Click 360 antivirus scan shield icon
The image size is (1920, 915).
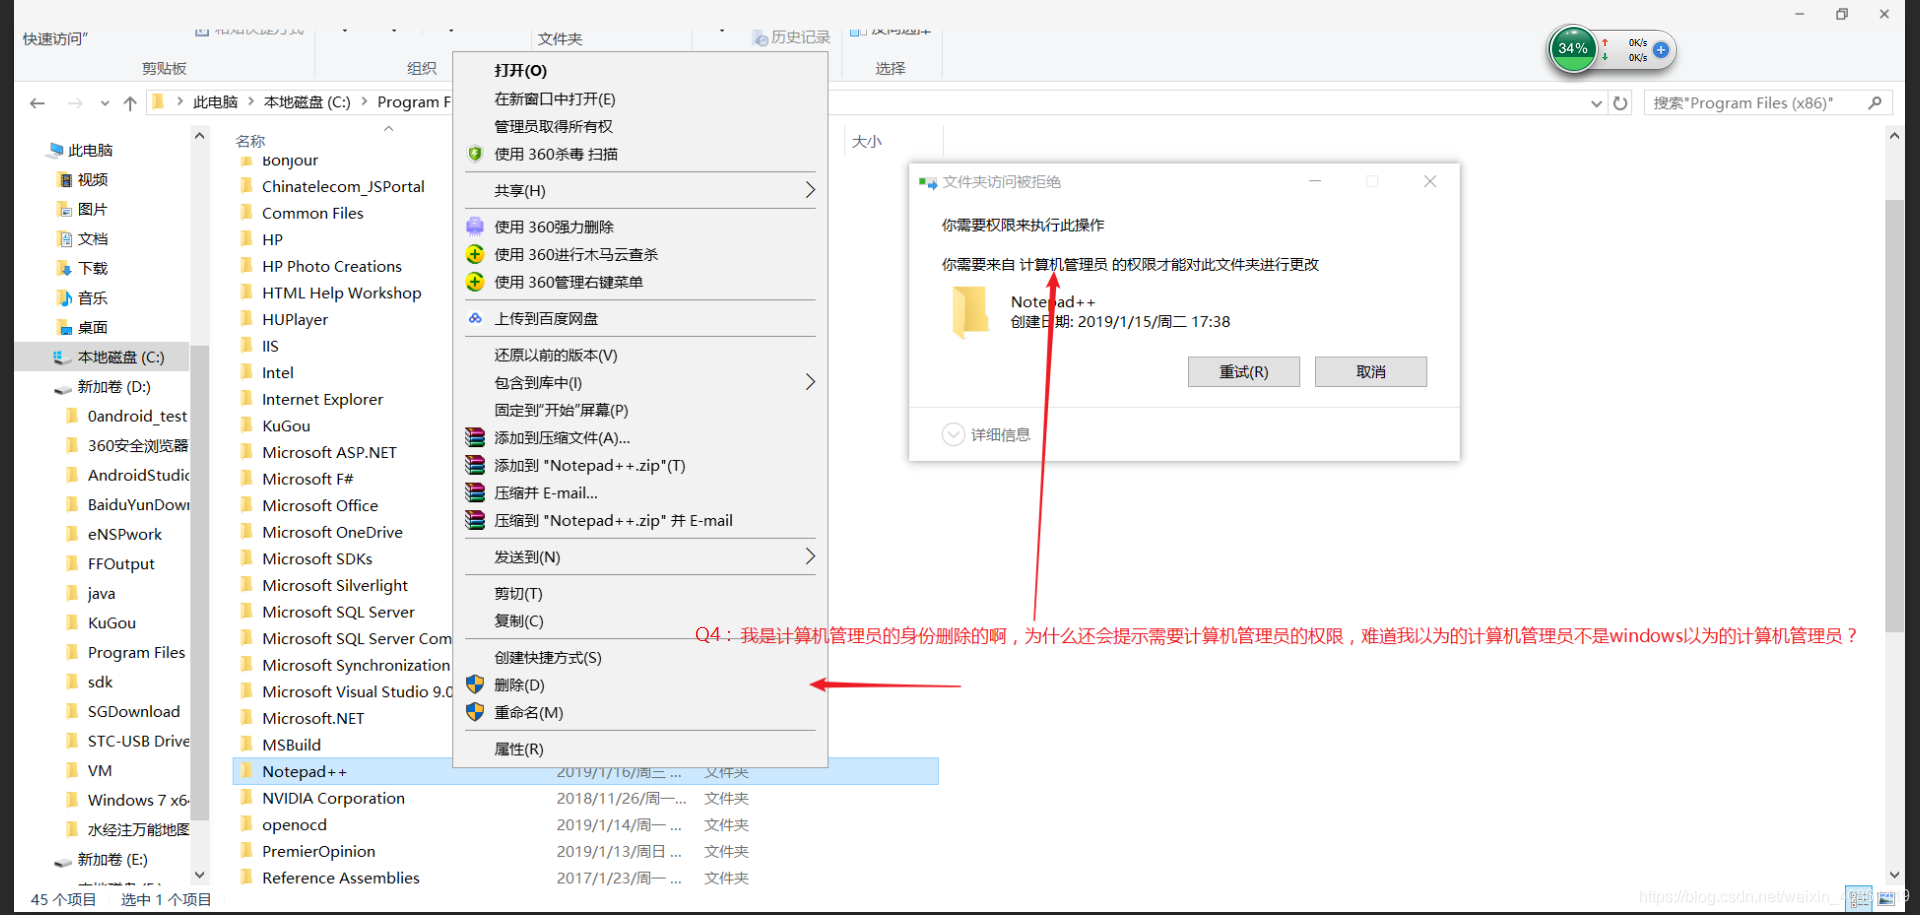[475, 154]
